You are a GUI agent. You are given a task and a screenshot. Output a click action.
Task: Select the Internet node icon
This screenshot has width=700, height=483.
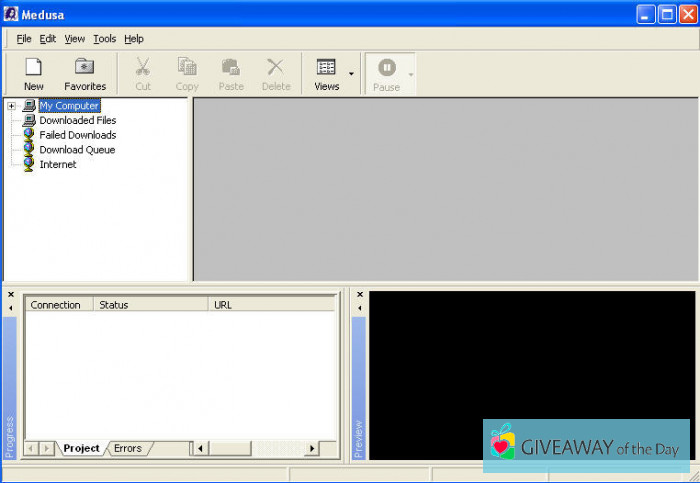tap(29, 164)
